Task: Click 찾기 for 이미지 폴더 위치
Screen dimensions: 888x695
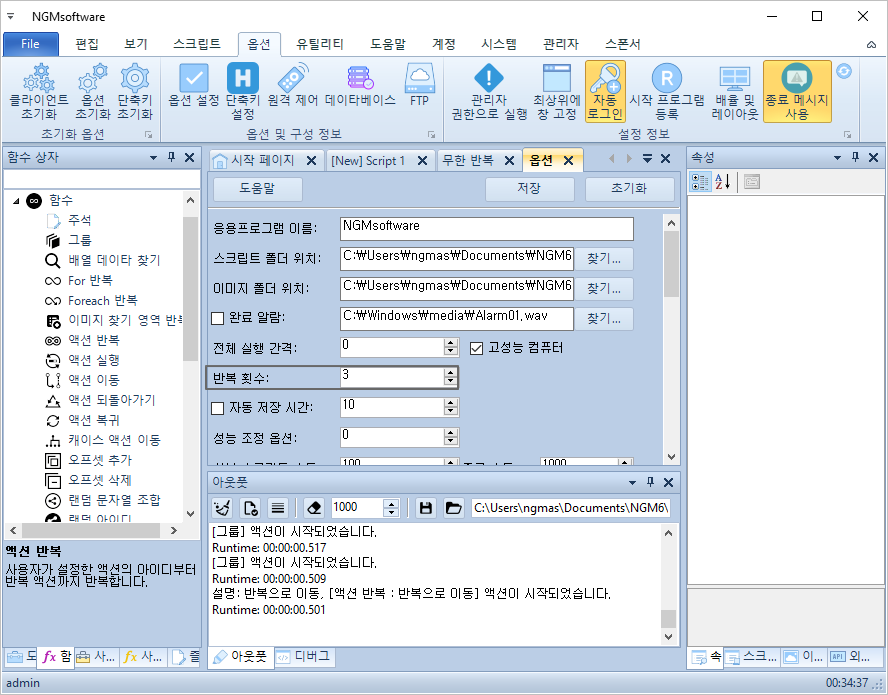Action: coord(604,289)
